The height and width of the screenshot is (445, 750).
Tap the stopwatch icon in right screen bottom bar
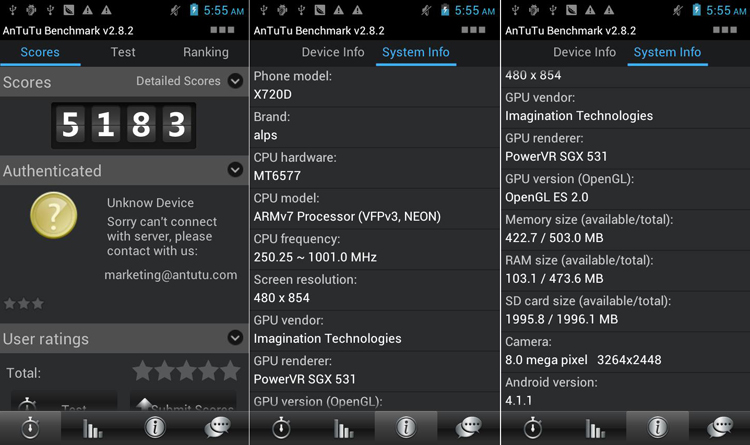point(533,427)
